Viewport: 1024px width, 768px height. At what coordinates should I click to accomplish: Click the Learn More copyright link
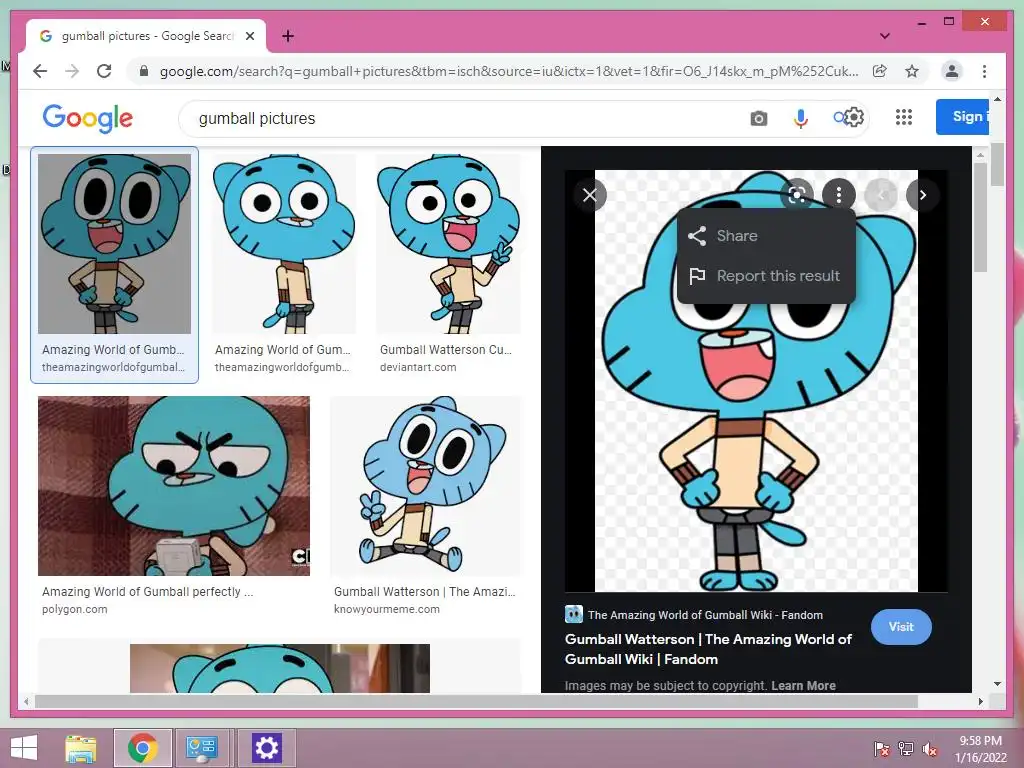pyautogui.click(x=803, y=686)
